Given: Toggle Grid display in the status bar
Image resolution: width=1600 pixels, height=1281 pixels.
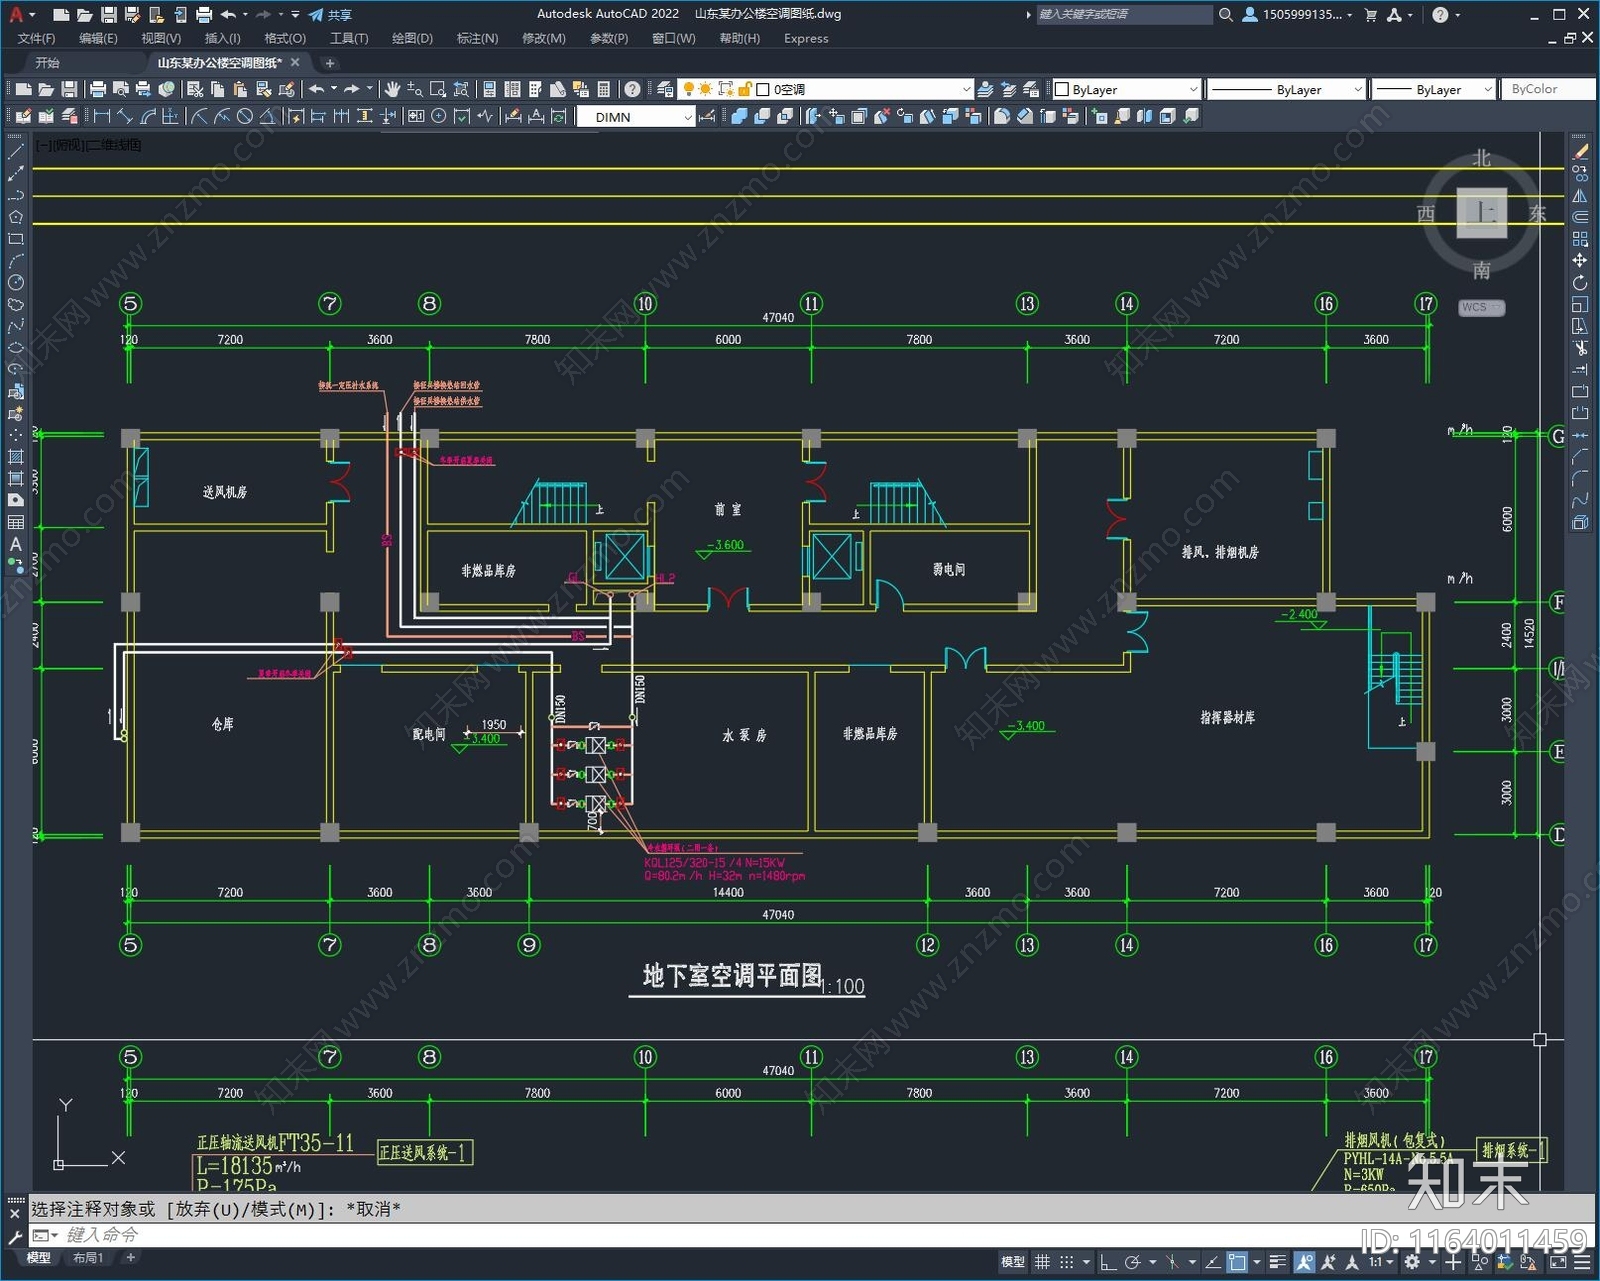Looking at the screenshot, I should 1043,1262.
